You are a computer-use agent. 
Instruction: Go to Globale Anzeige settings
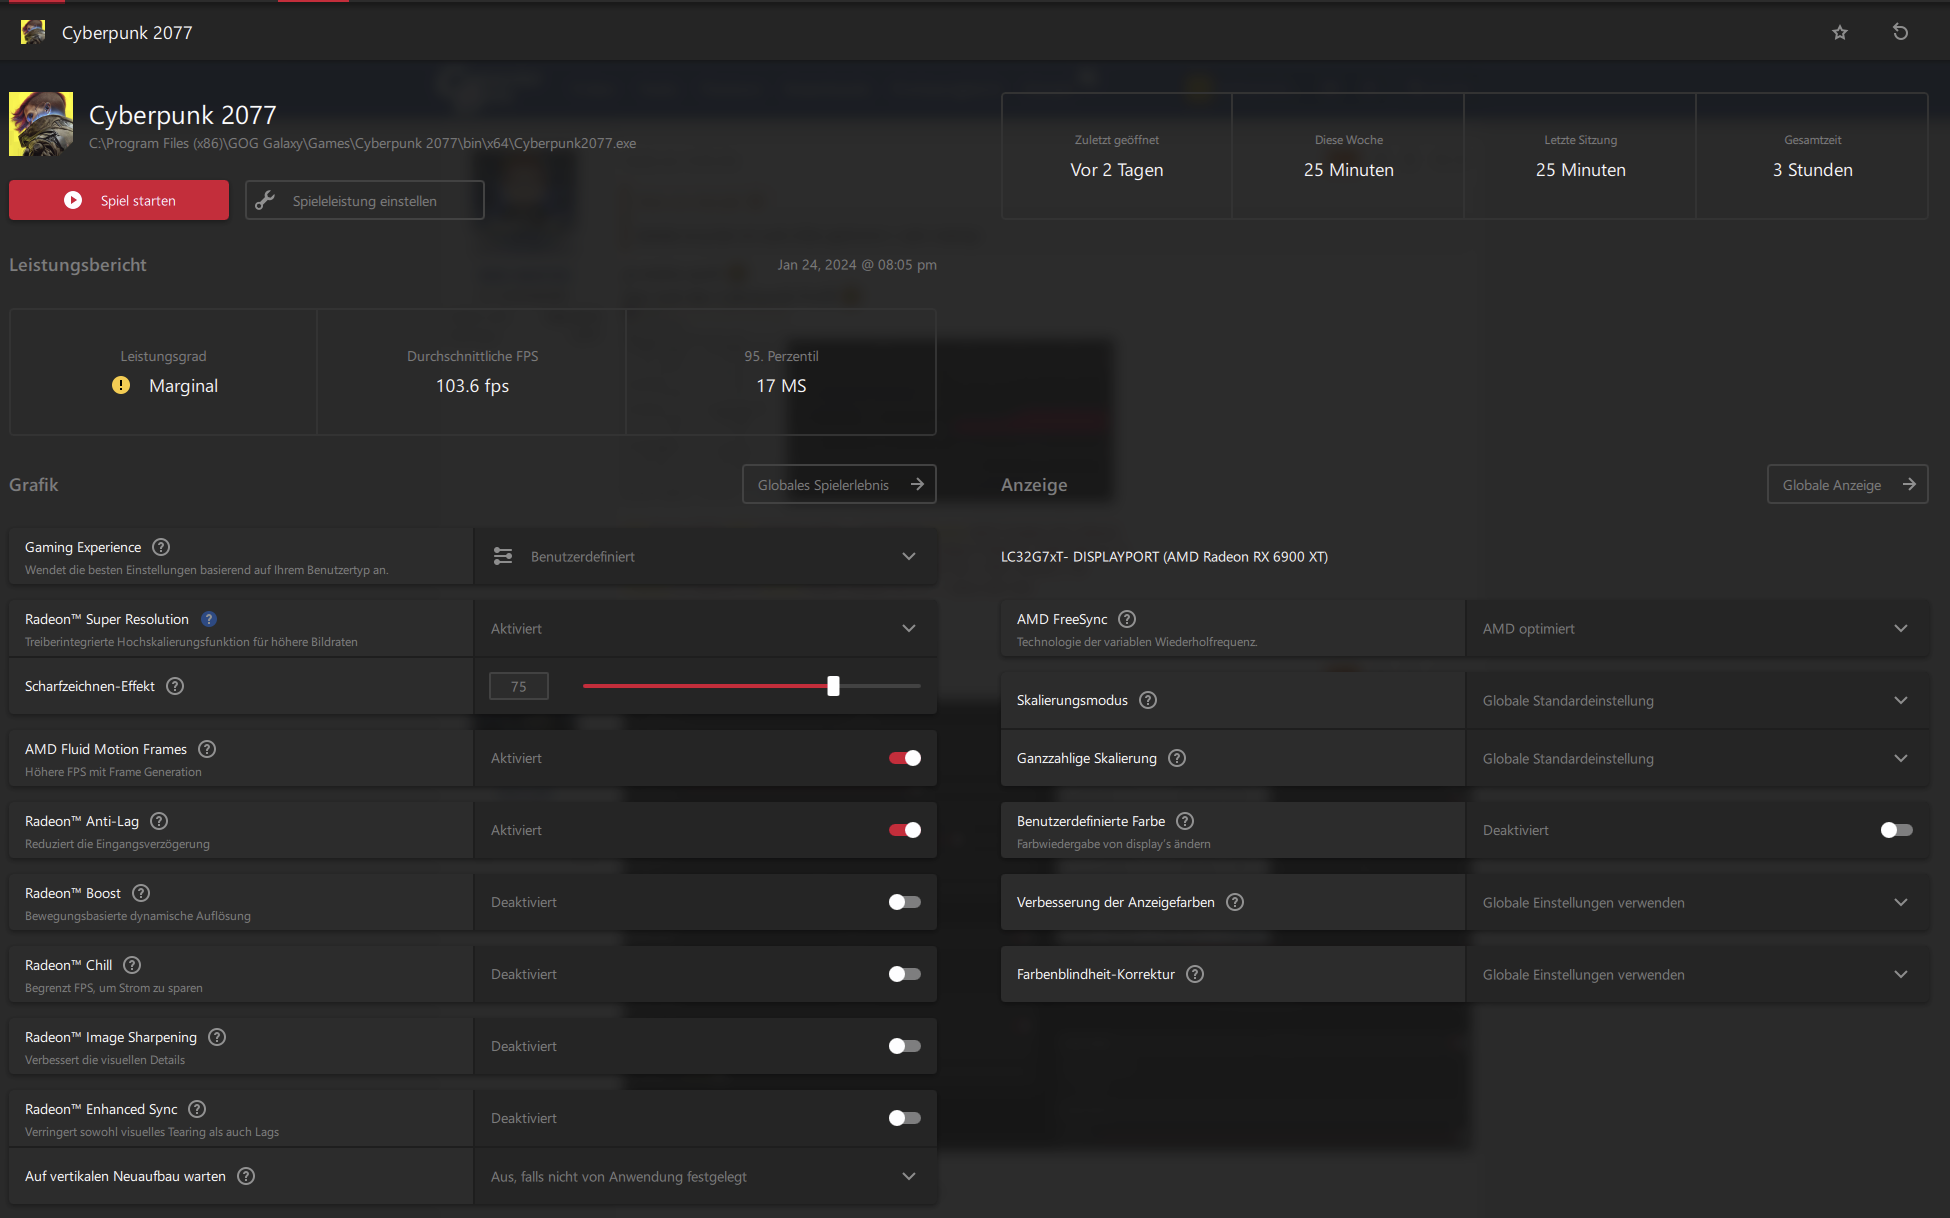pos(1847,484)
